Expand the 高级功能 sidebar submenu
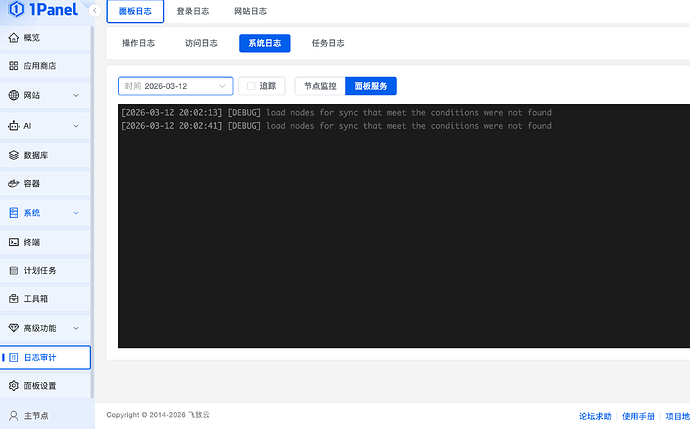The height and width of the screenshot is (429, 690). [x=76, y=328]
